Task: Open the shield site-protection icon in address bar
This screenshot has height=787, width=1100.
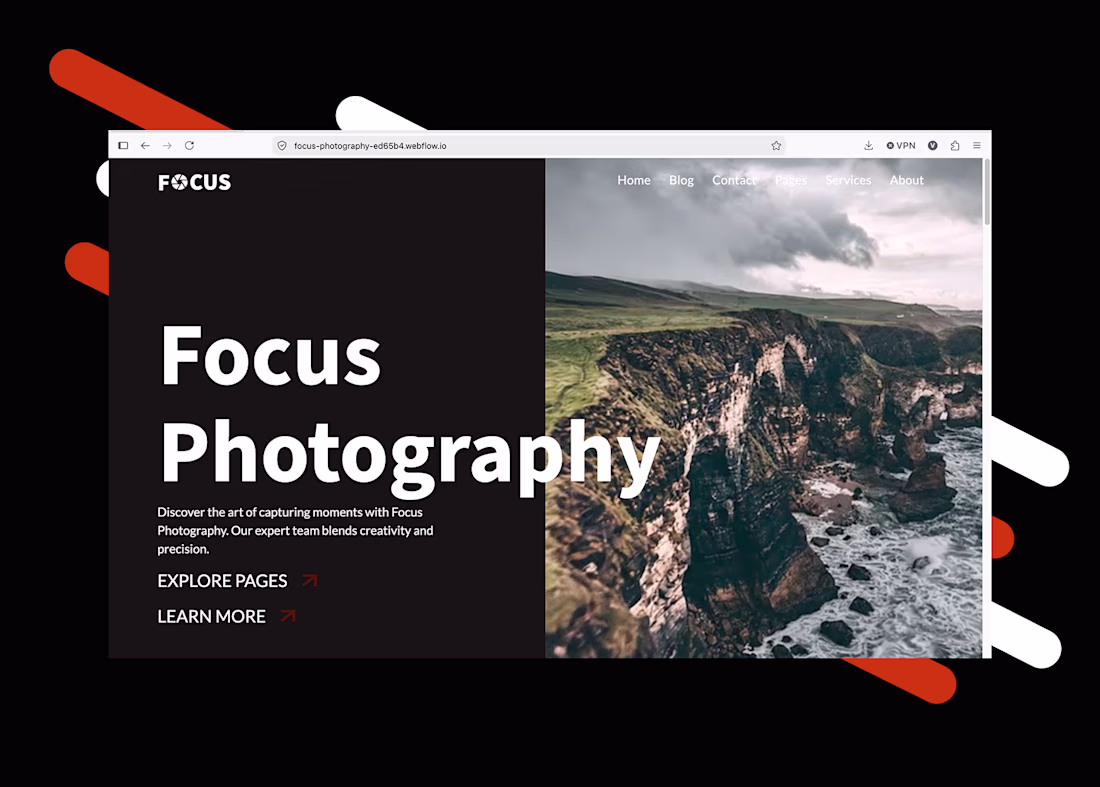Action: 282,146
